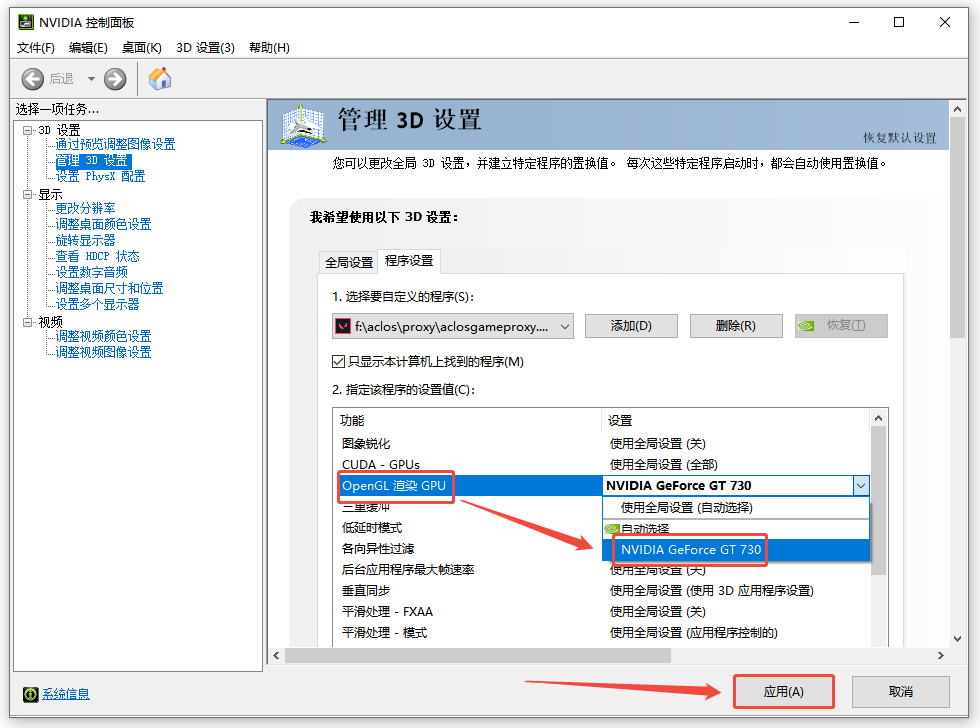Select 调整视频颜色设置 in tree

coord(104,336)
